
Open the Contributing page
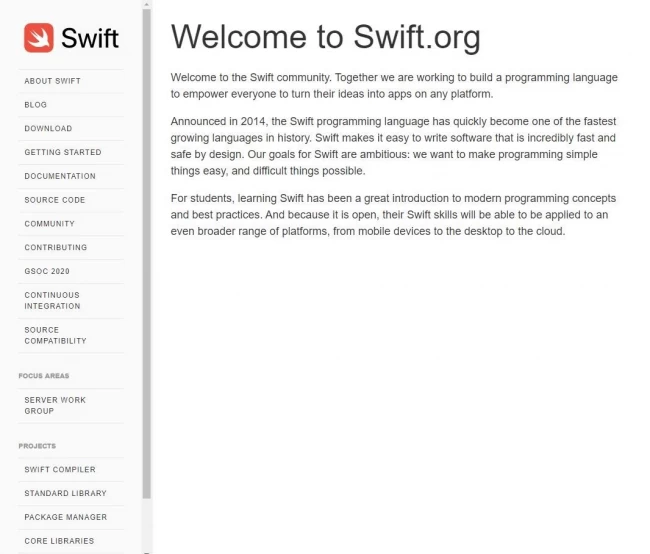tap(56, 248)
